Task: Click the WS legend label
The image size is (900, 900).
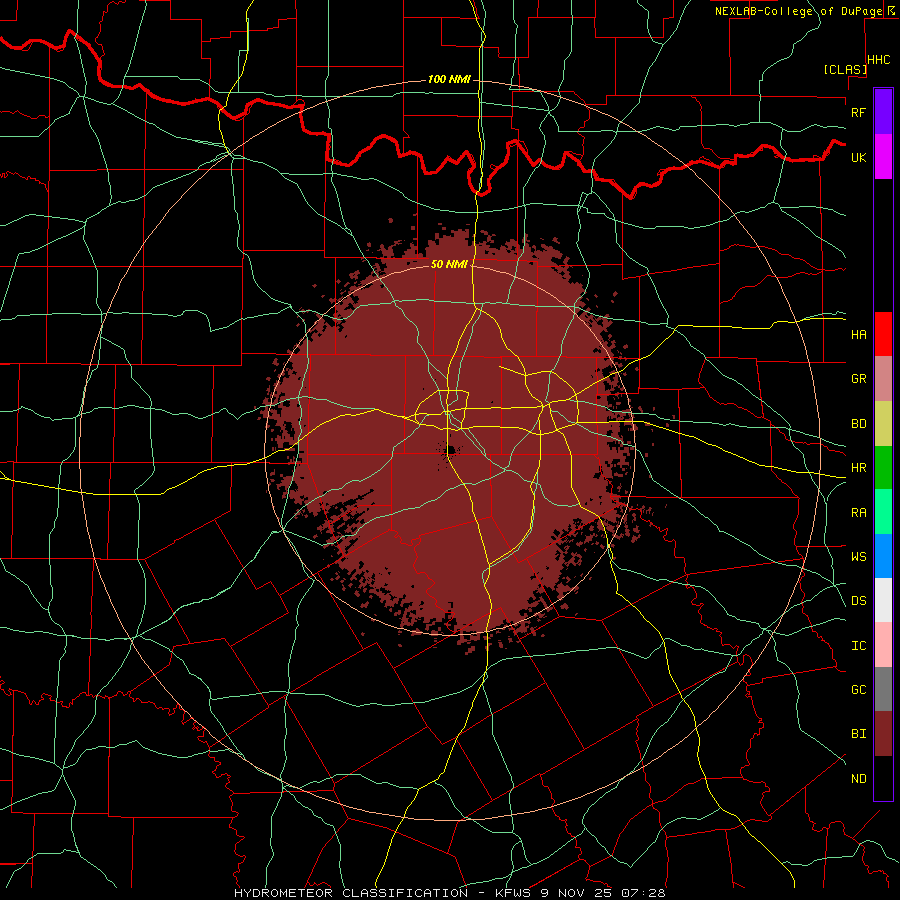Action: (x=858, y=557)
